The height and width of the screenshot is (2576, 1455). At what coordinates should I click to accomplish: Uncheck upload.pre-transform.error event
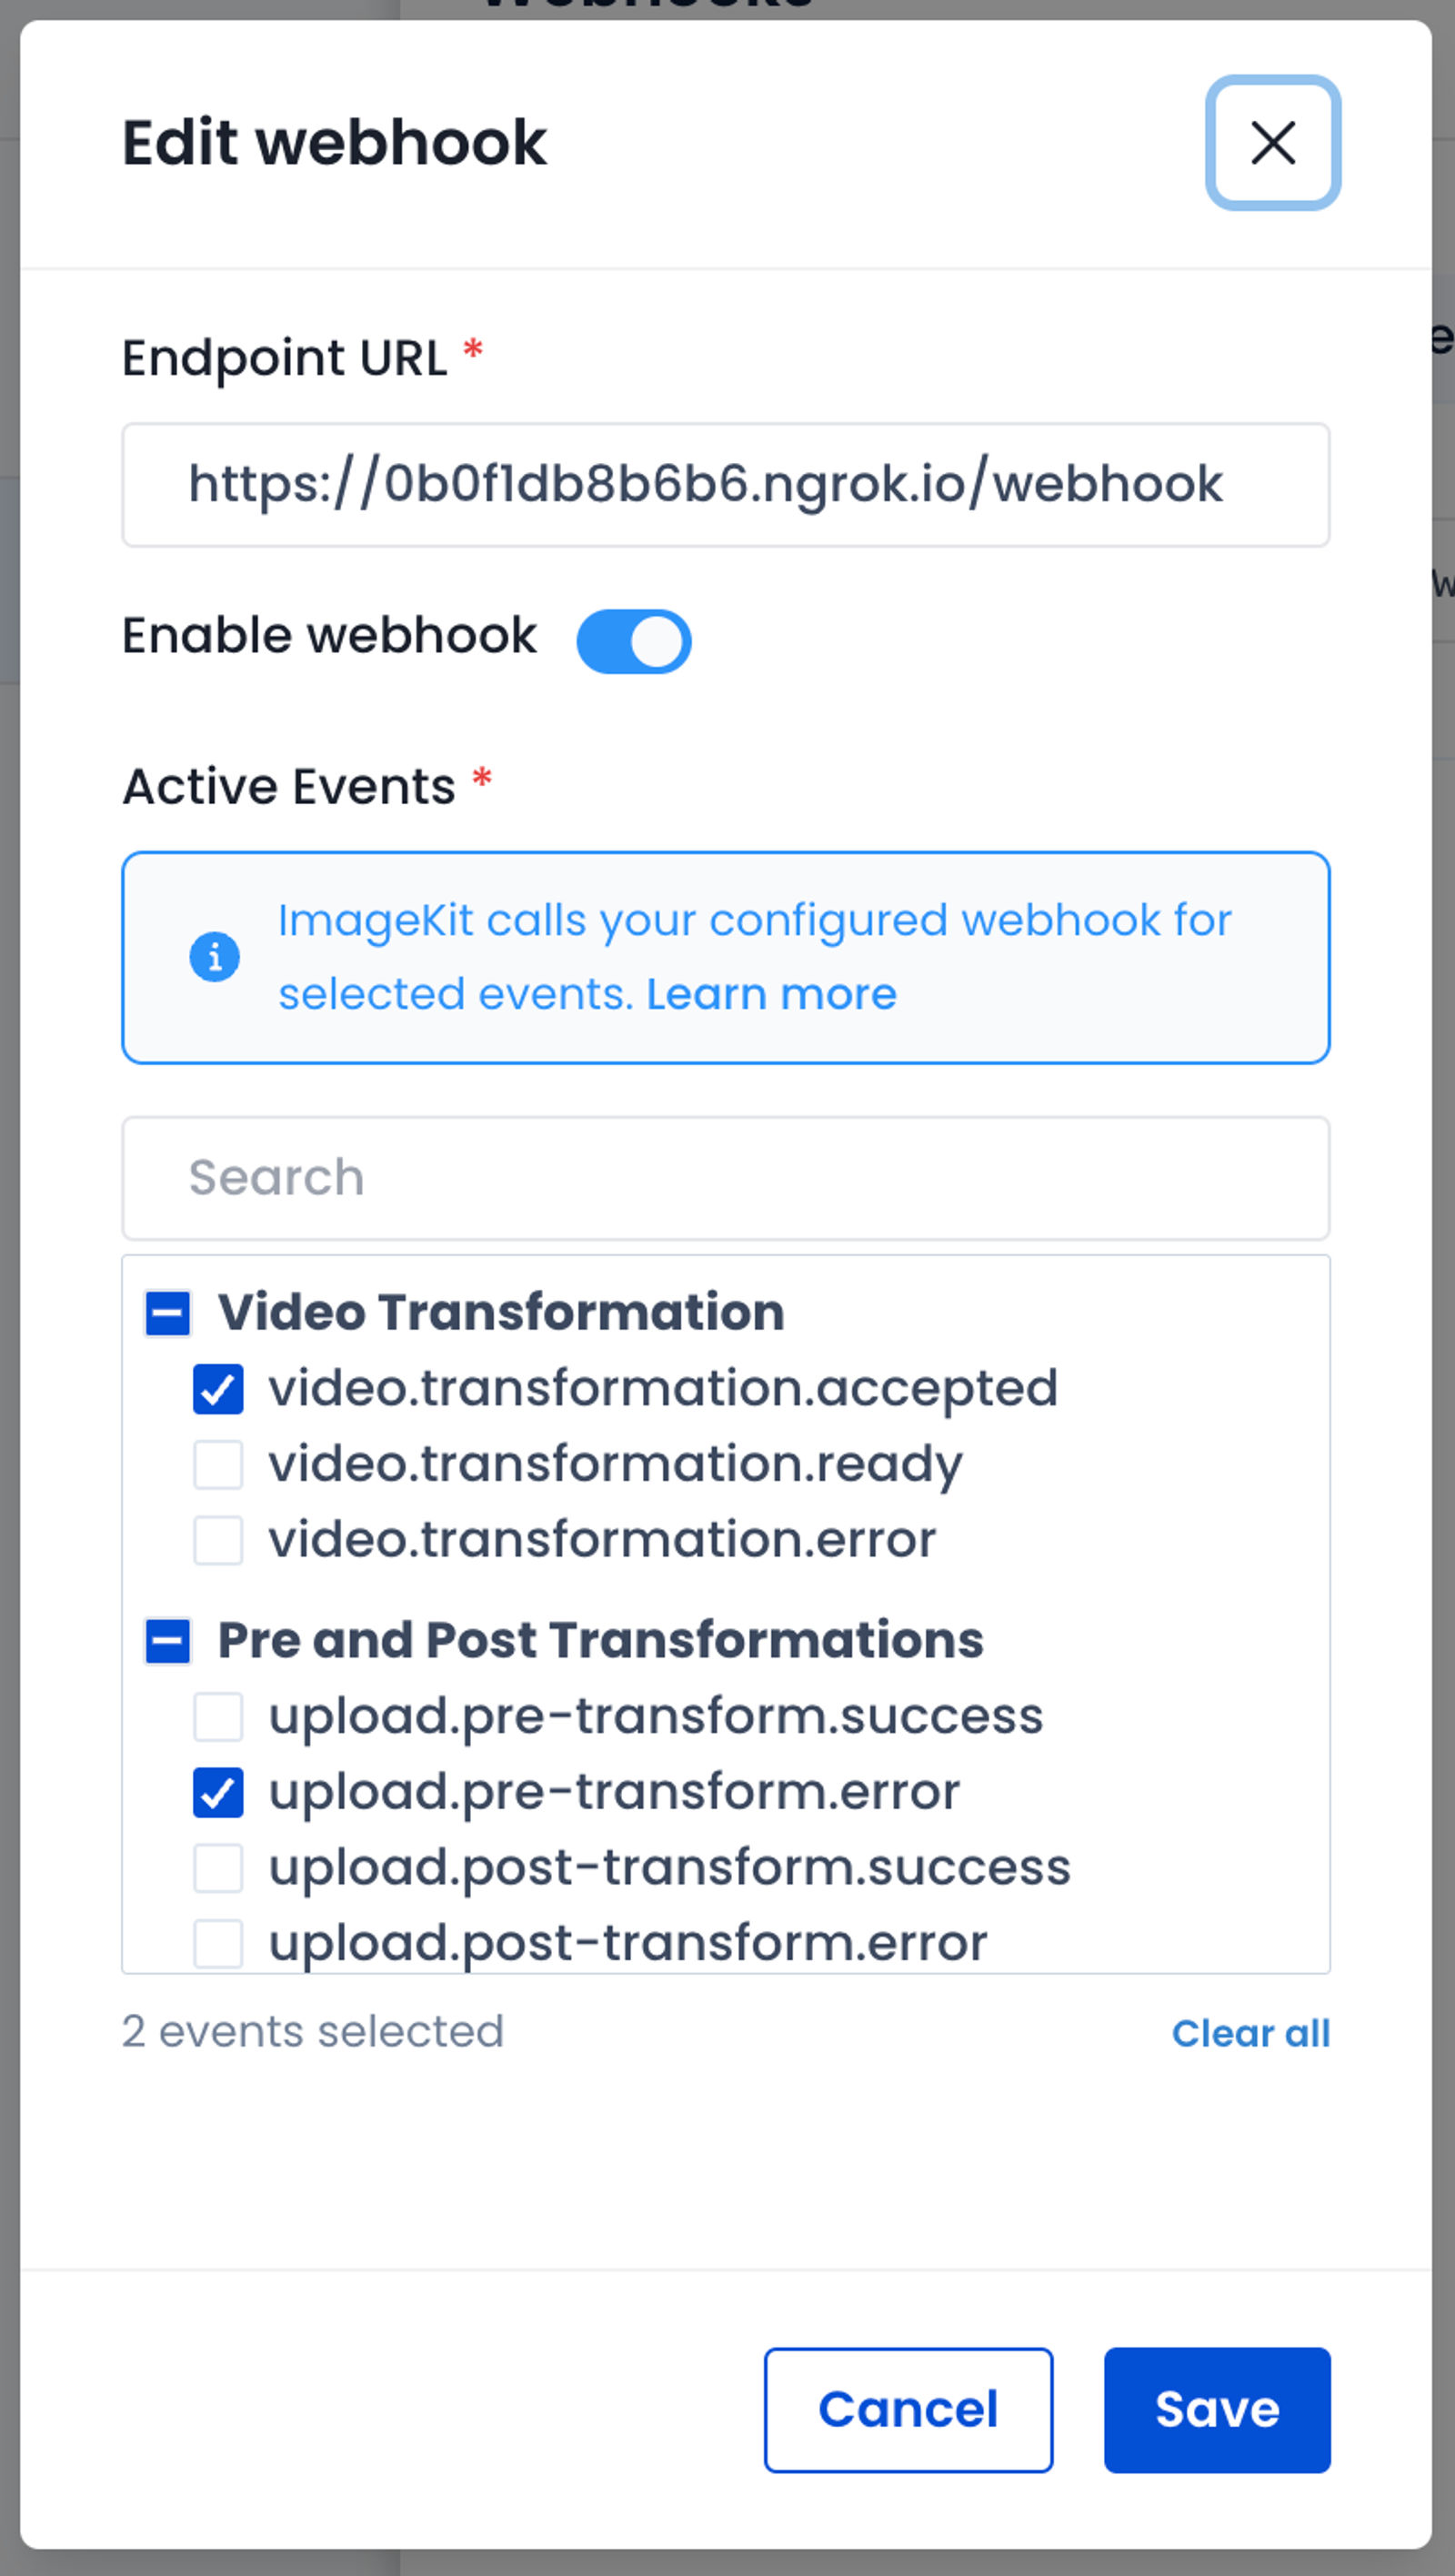click(218, 1792)
